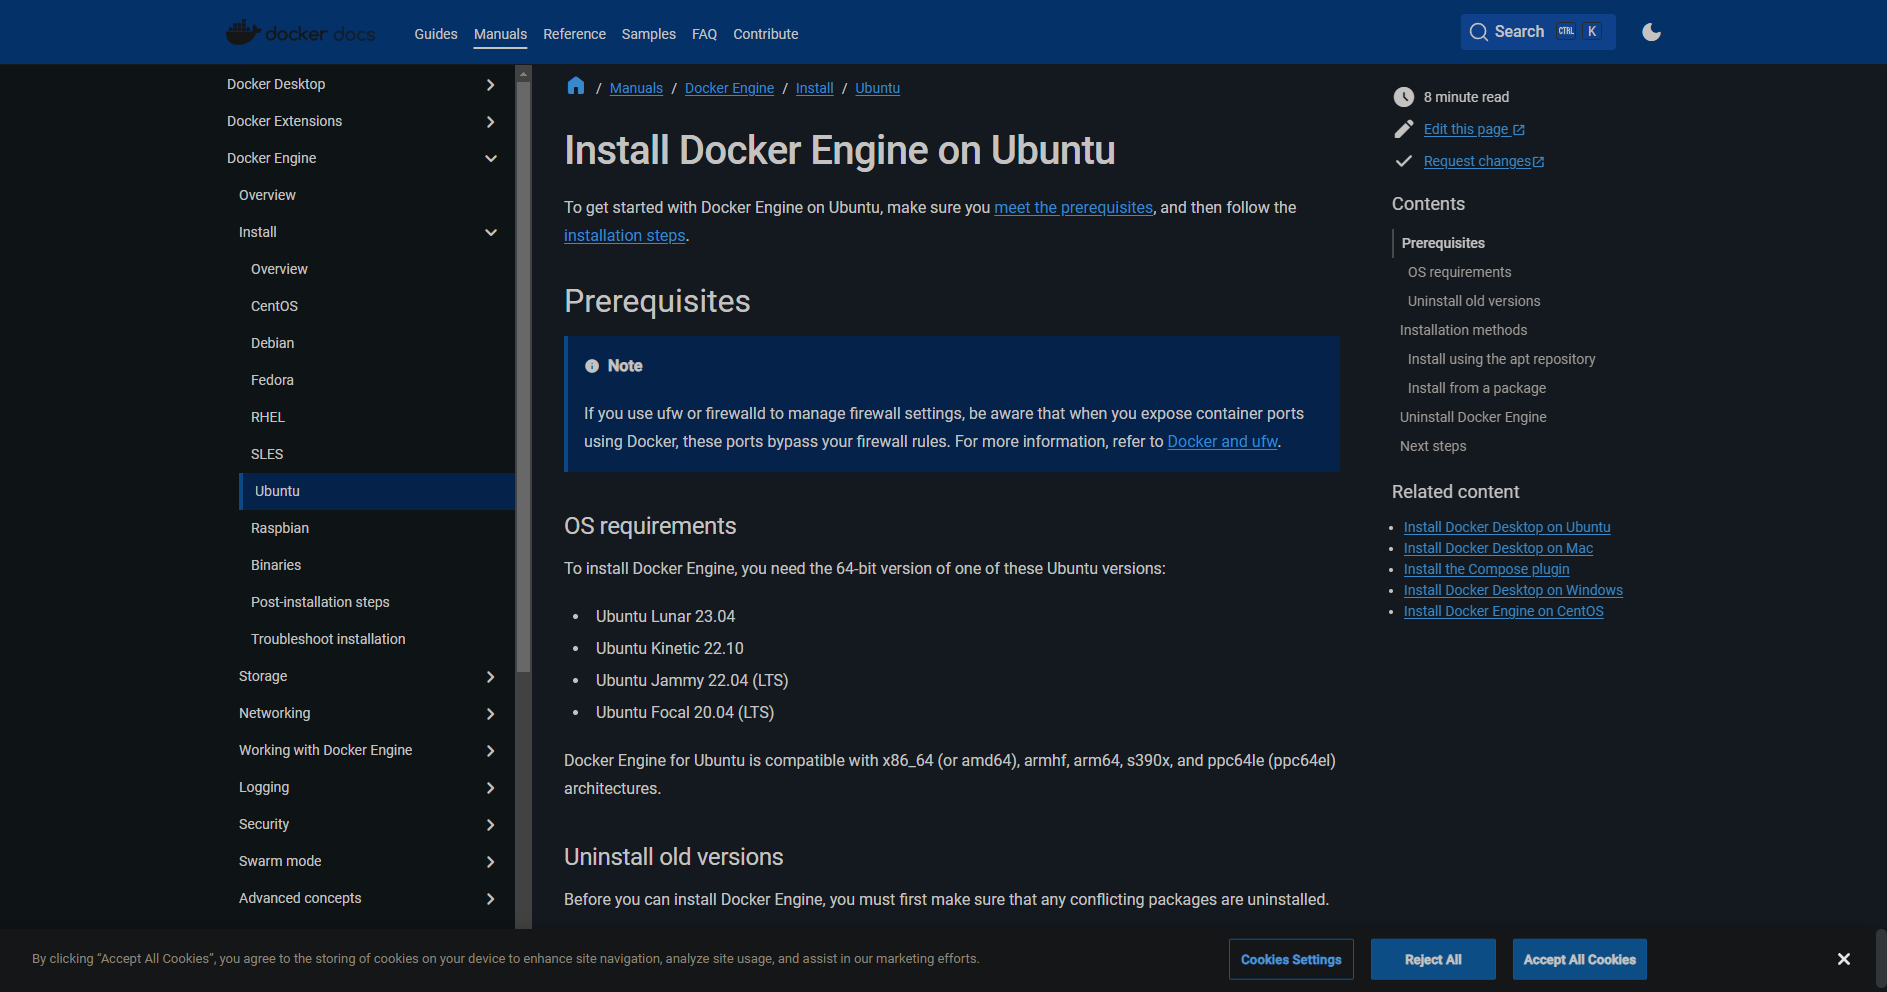1887x992 pixels.
Task: Jump to Installation methods in Contents
Action: pos(1463,330)
